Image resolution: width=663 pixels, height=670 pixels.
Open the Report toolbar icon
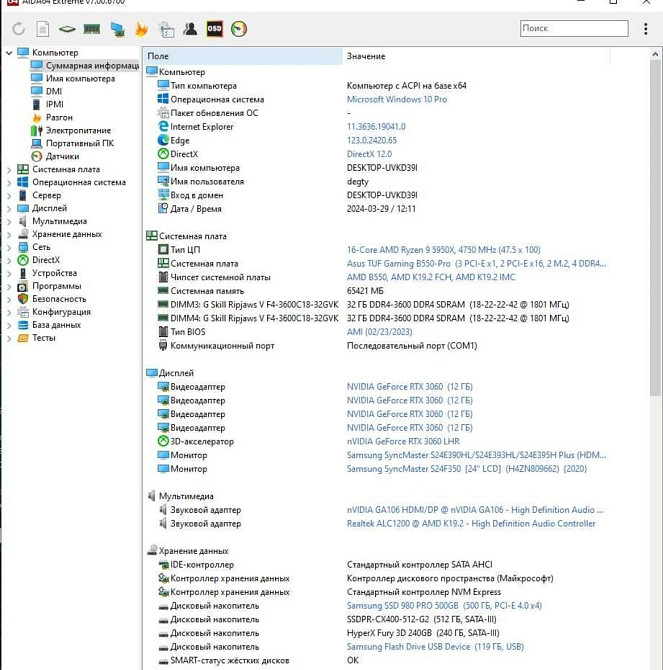[x=42, y=30]
